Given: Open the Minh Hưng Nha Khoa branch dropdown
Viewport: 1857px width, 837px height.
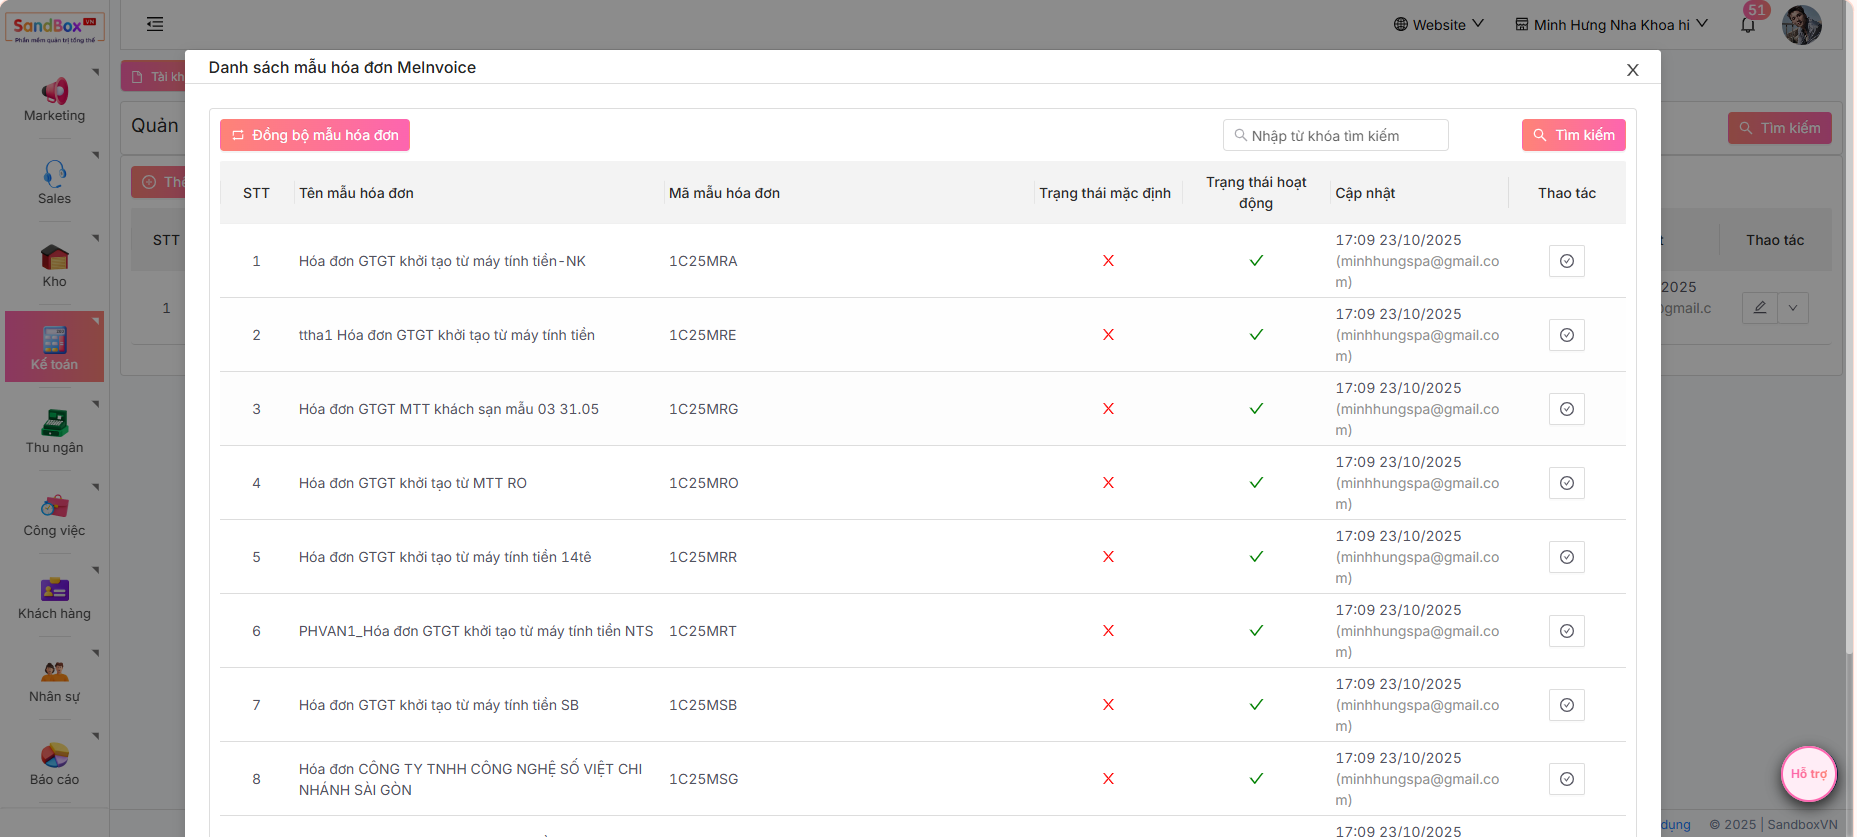Looking at the screenshot, I should coord(1611,25).
